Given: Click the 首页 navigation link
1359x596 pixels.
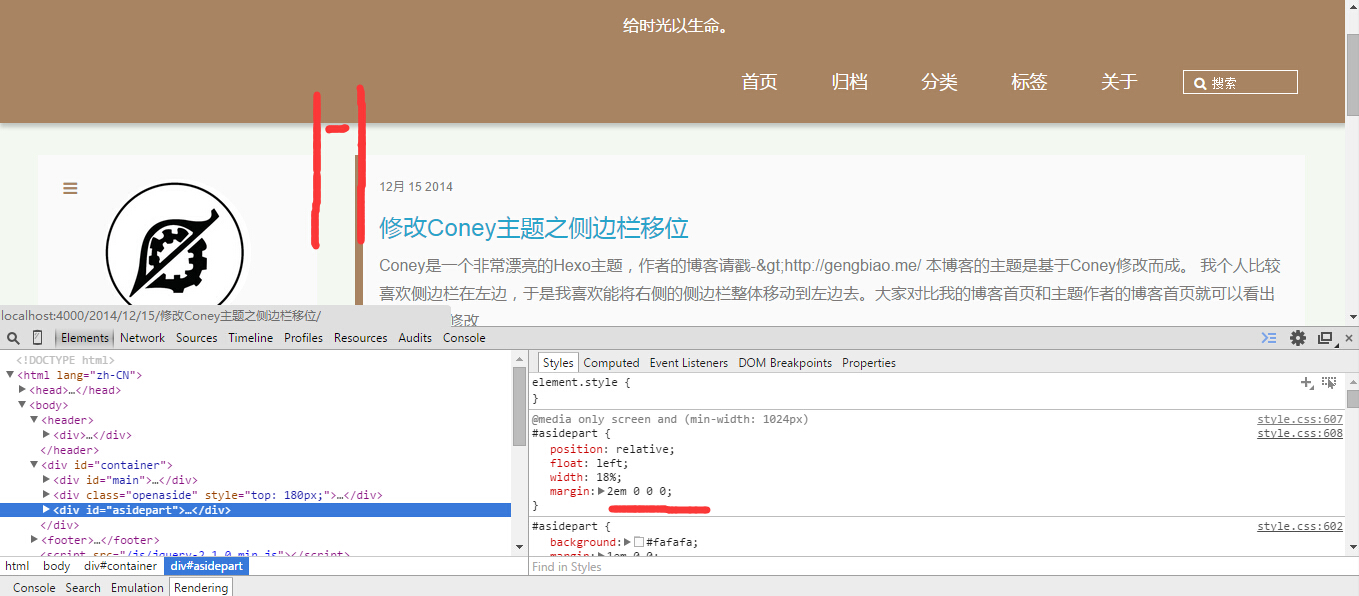Looking at the screenshot, I should coord(760,82).
